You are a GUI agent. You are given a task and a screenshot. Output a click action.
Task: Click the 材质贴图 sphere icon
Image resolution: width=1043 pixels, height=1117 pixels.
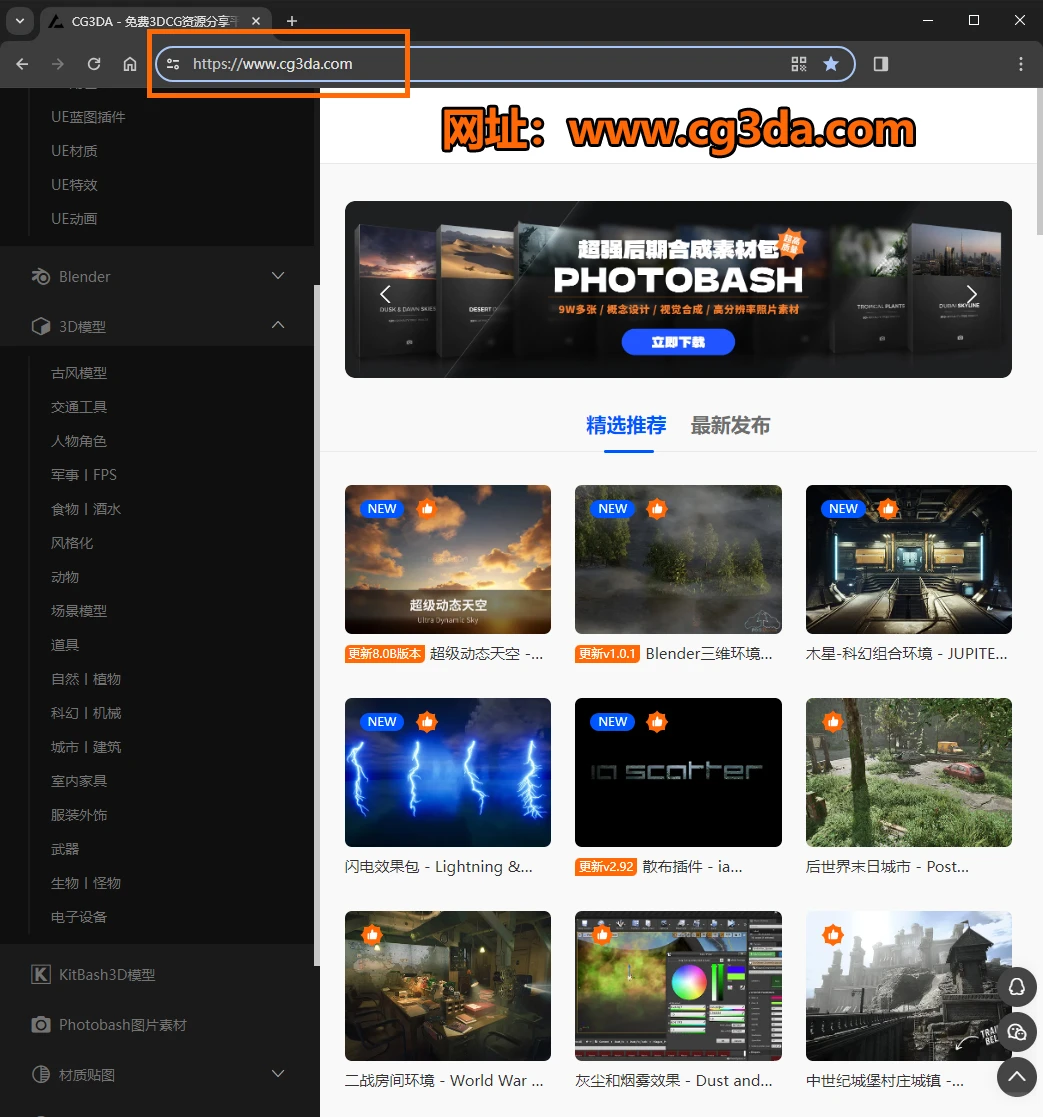[x=41, y=1074]
